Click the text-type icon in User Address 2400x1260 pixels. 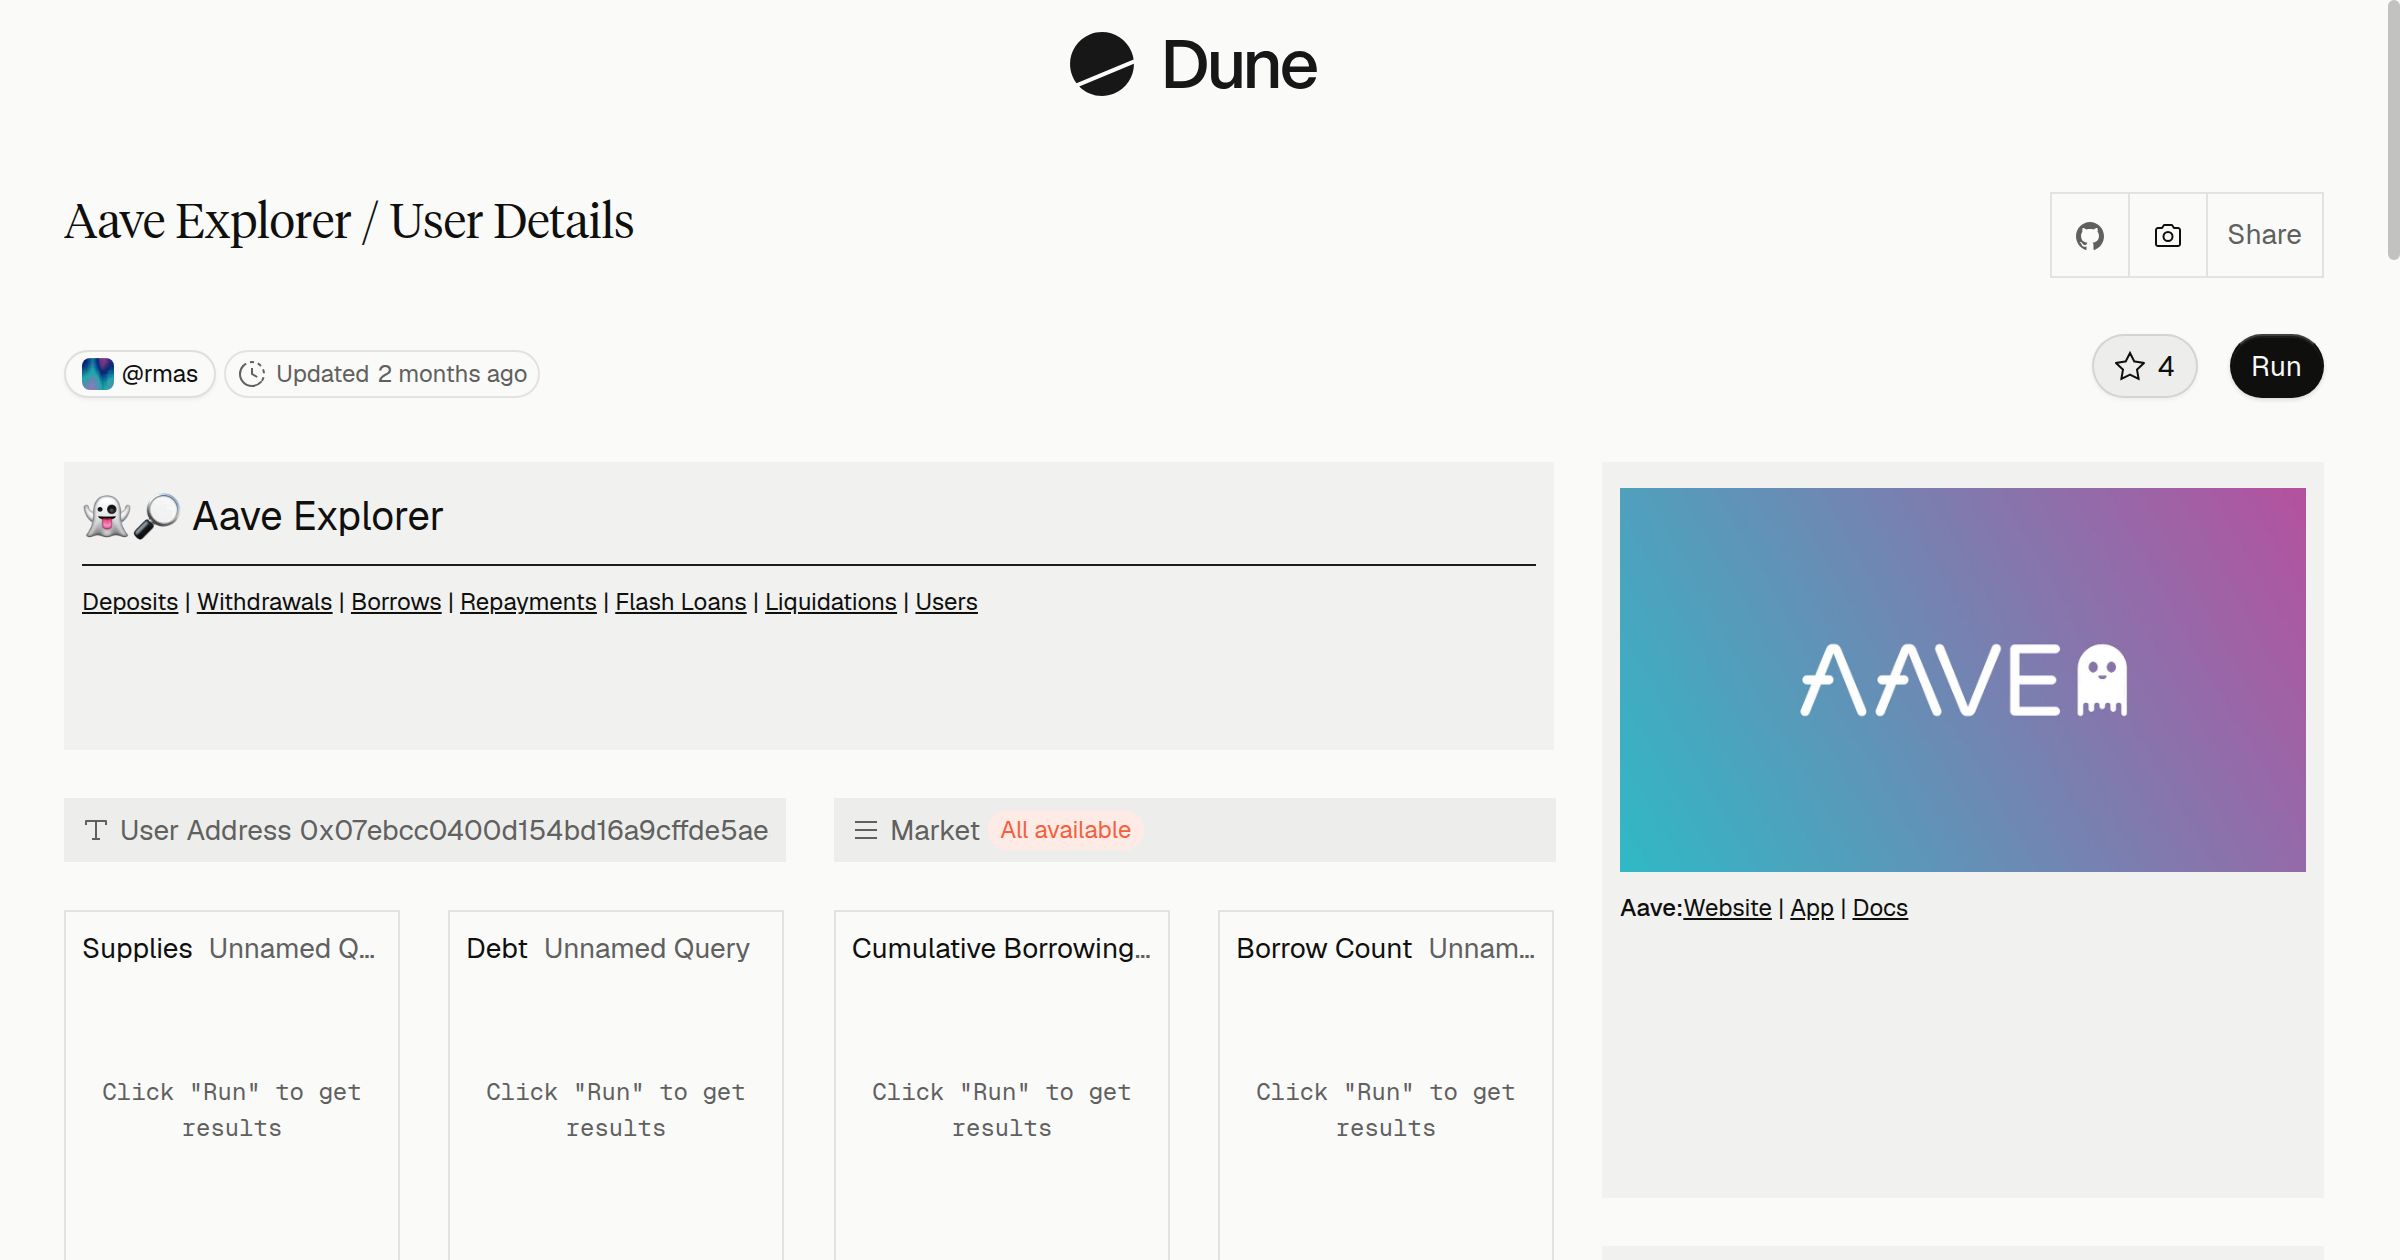pos(96,830)
